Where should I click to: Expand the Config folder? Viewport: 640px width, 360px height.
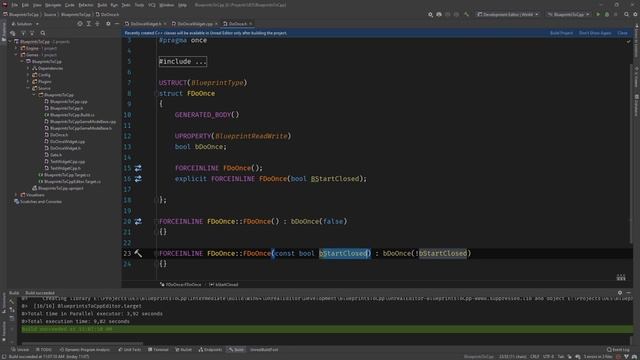pos(28,75)
